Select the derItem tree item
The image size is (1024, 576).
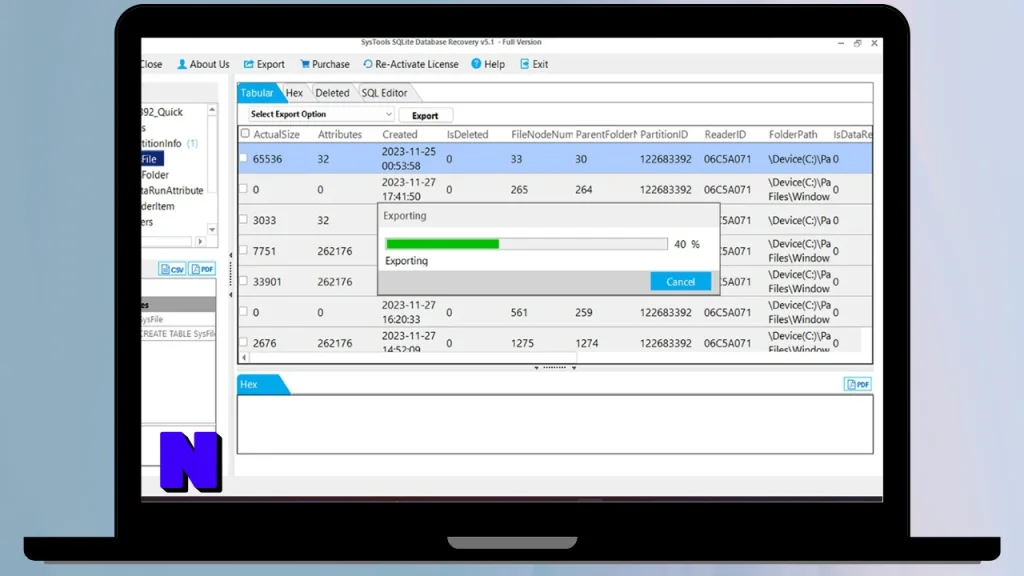click(158, 206)
